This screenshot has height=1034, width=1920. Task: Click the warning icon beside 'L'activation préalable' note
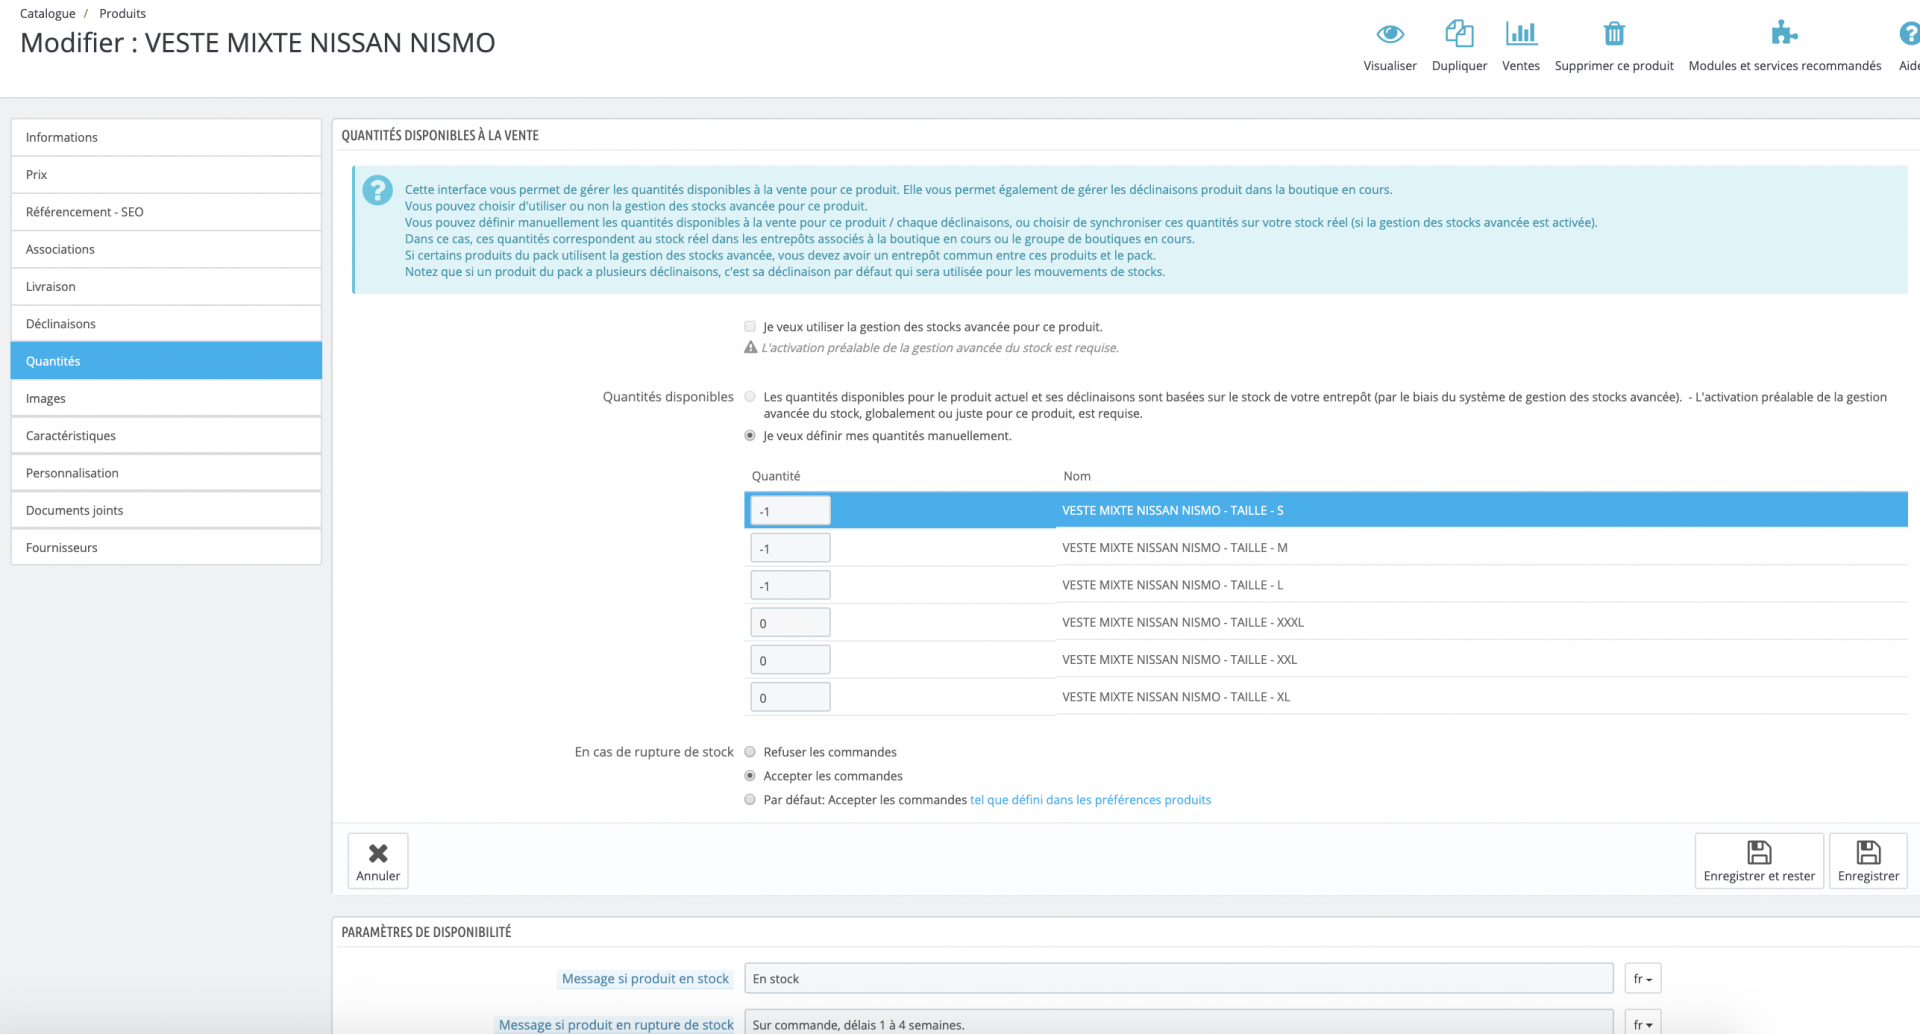(751, 348)
